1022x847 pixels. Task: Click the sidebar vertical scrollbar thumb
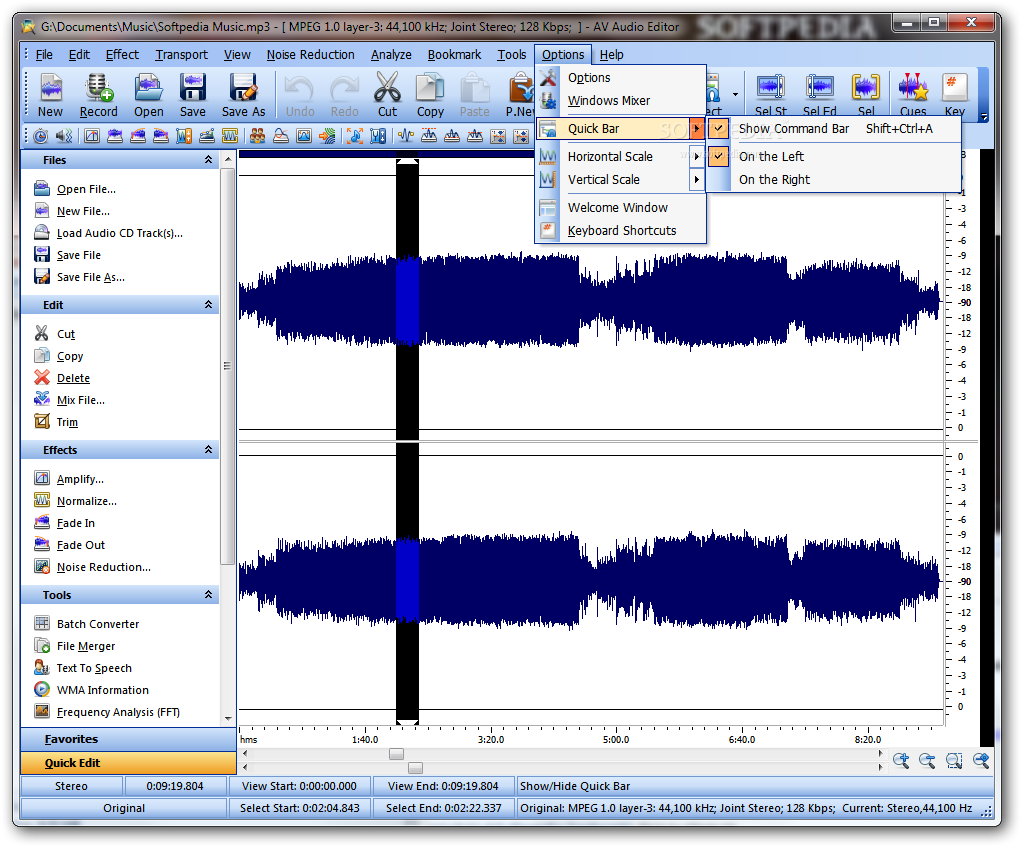[227, 366]
